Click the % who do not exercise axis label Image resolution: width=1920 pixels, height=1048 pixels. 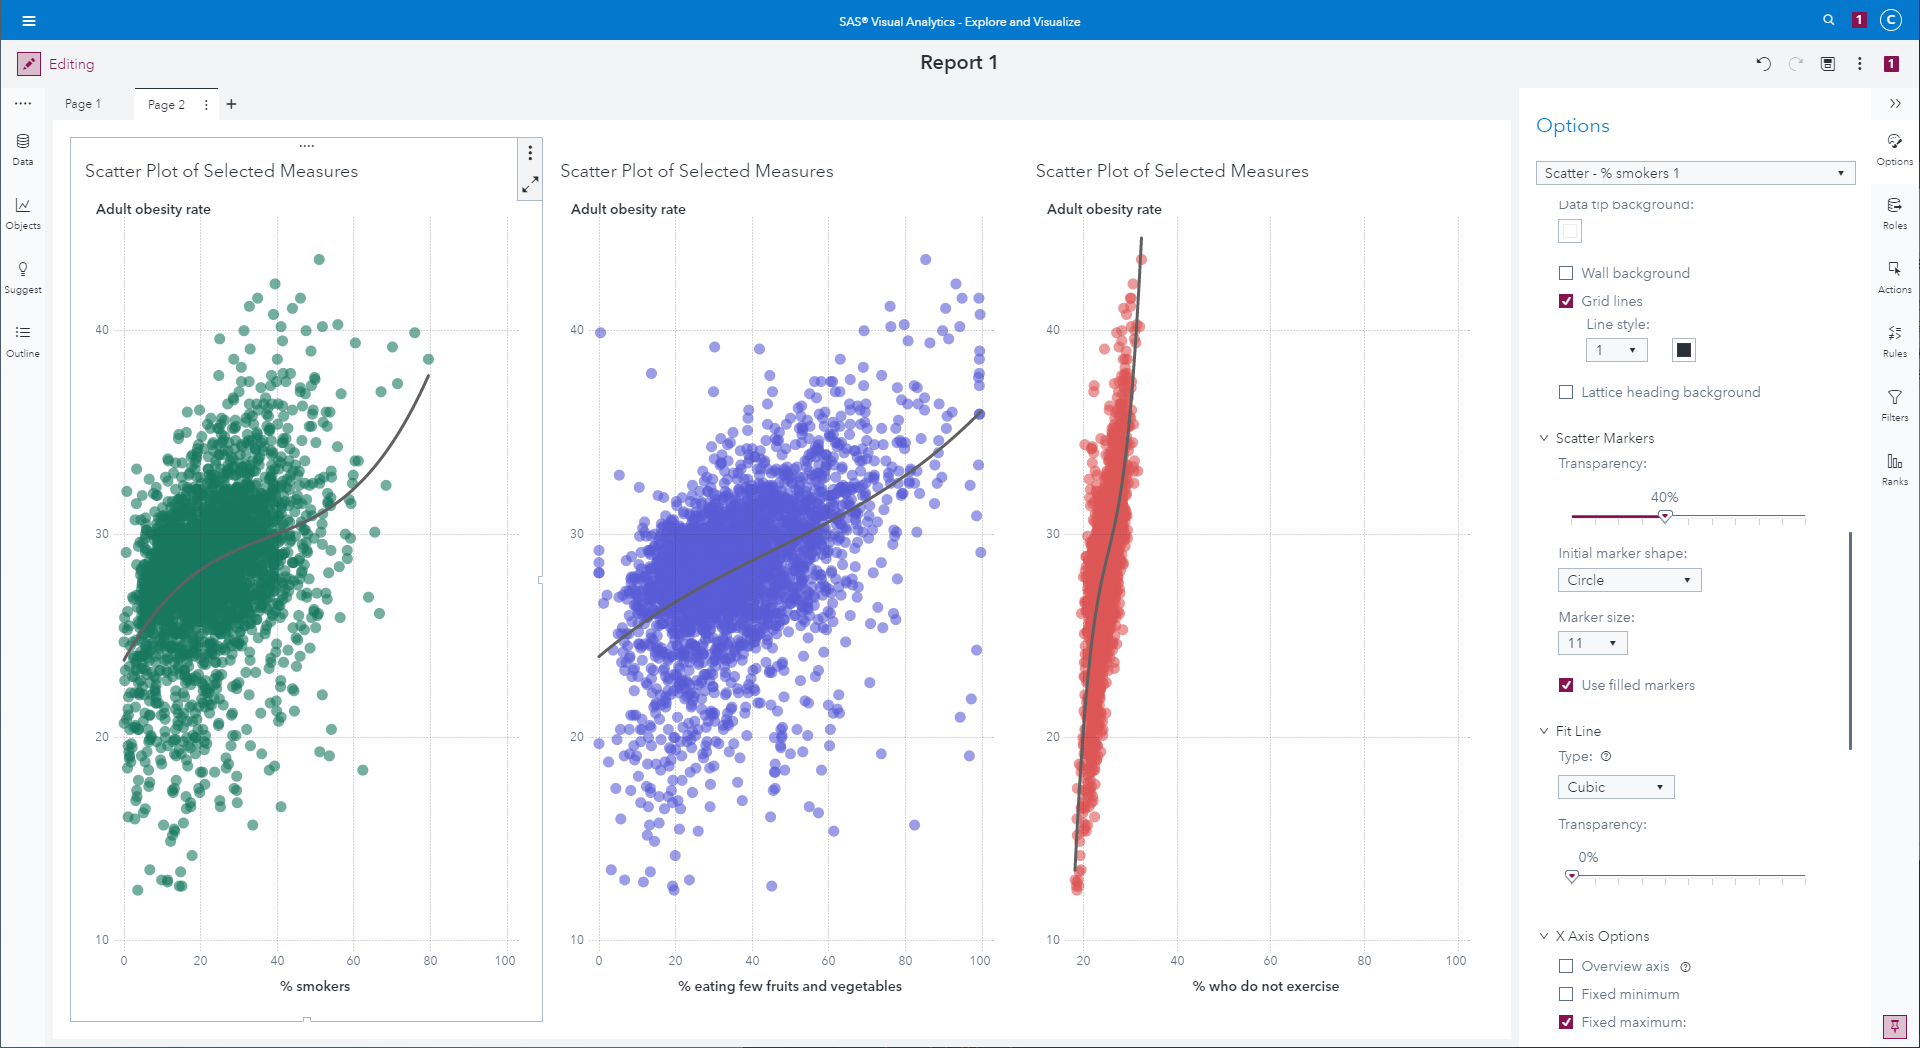[1265, 986]
